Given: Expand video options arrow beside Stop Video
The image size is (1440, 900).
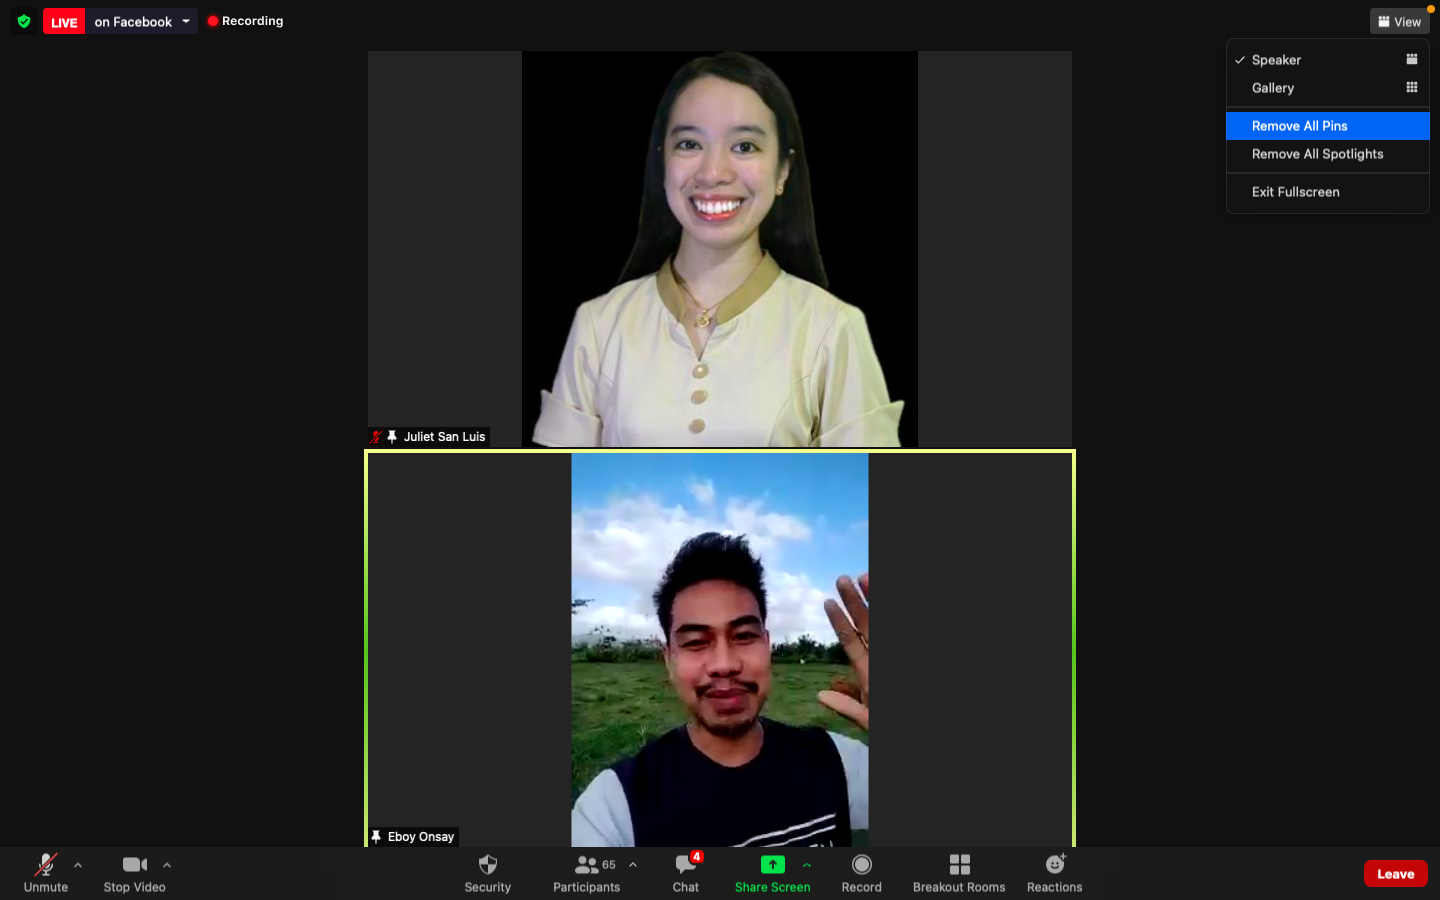Looking at the screenshot, I should pyautogui.click(x=167, y=865).
